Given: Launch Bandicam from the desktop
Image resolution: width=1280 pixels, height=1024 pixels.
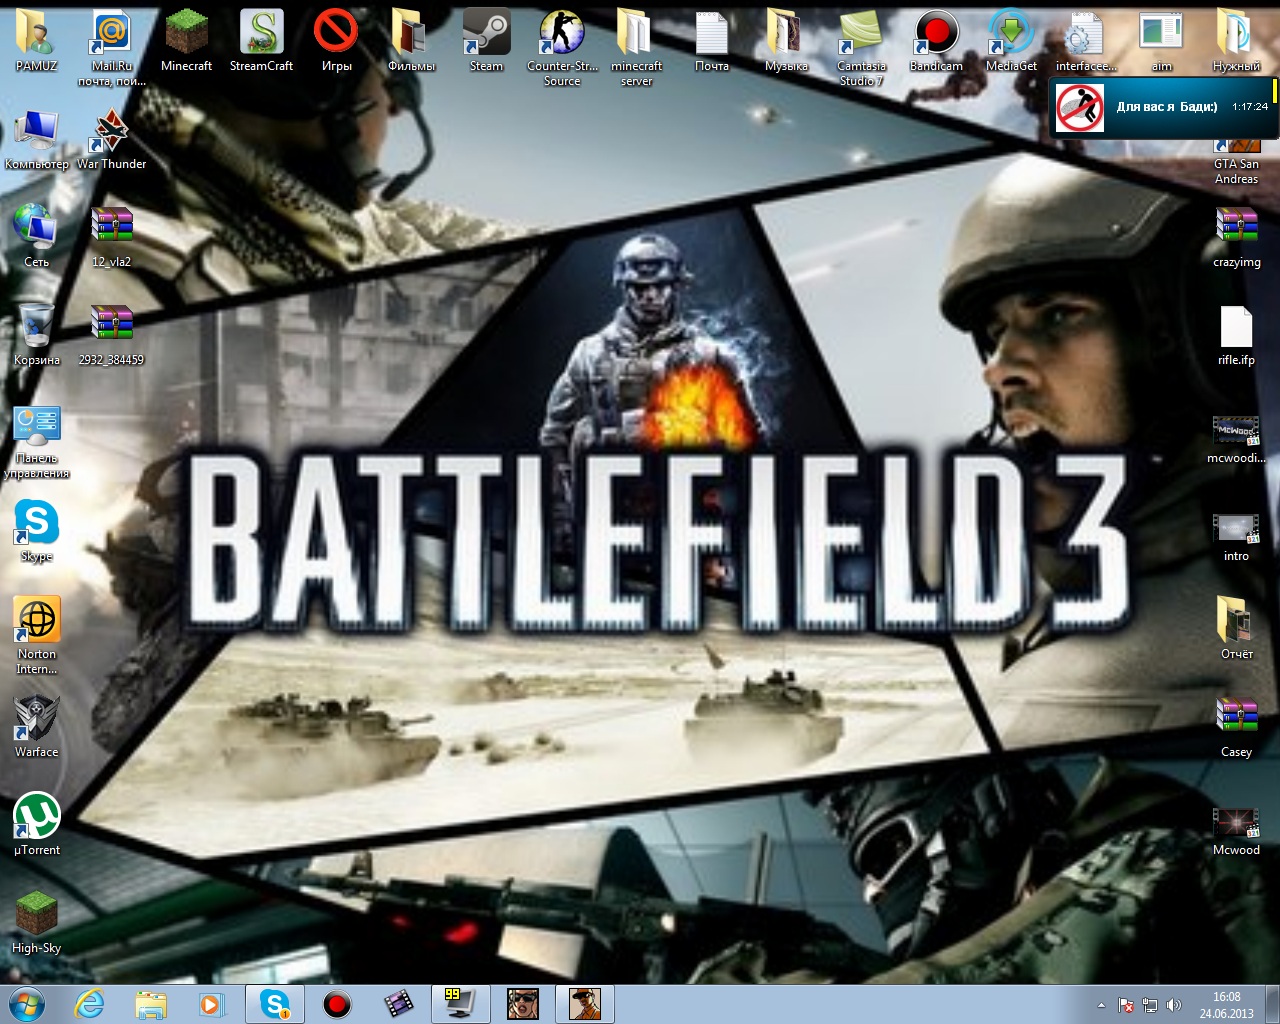Looking at the screenshot, I should [x=936, y=40].
